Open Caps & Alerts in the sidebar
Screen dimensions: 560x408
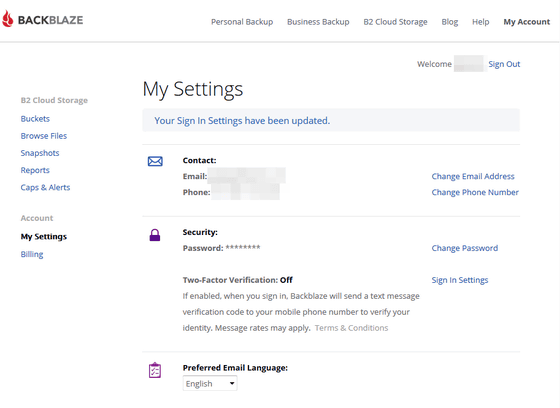click(x=45, y=188)
